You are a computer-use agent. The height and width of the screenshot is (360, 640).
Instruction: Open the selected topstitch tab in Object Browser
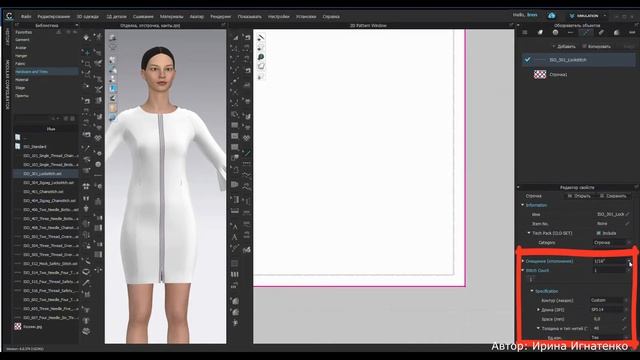click(x=586, y=32)
